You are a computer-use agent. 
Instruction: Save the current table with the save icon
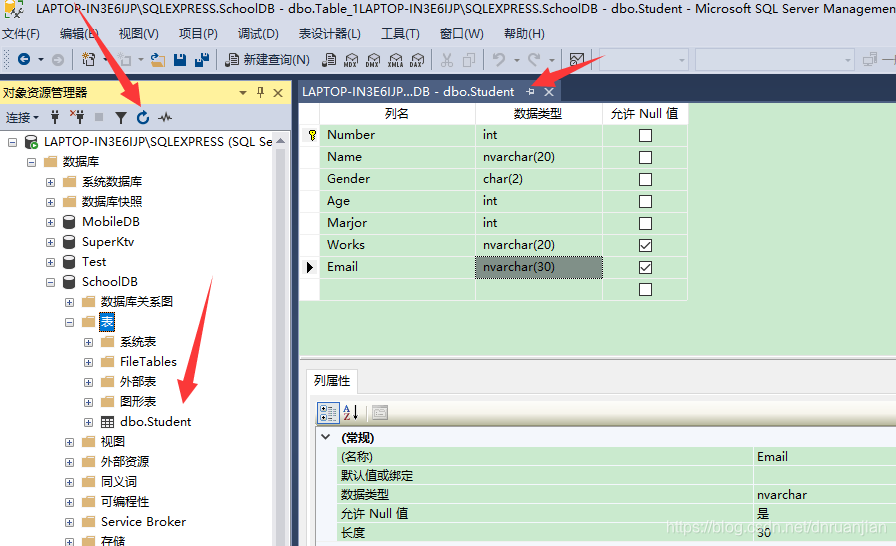[180, 59]
